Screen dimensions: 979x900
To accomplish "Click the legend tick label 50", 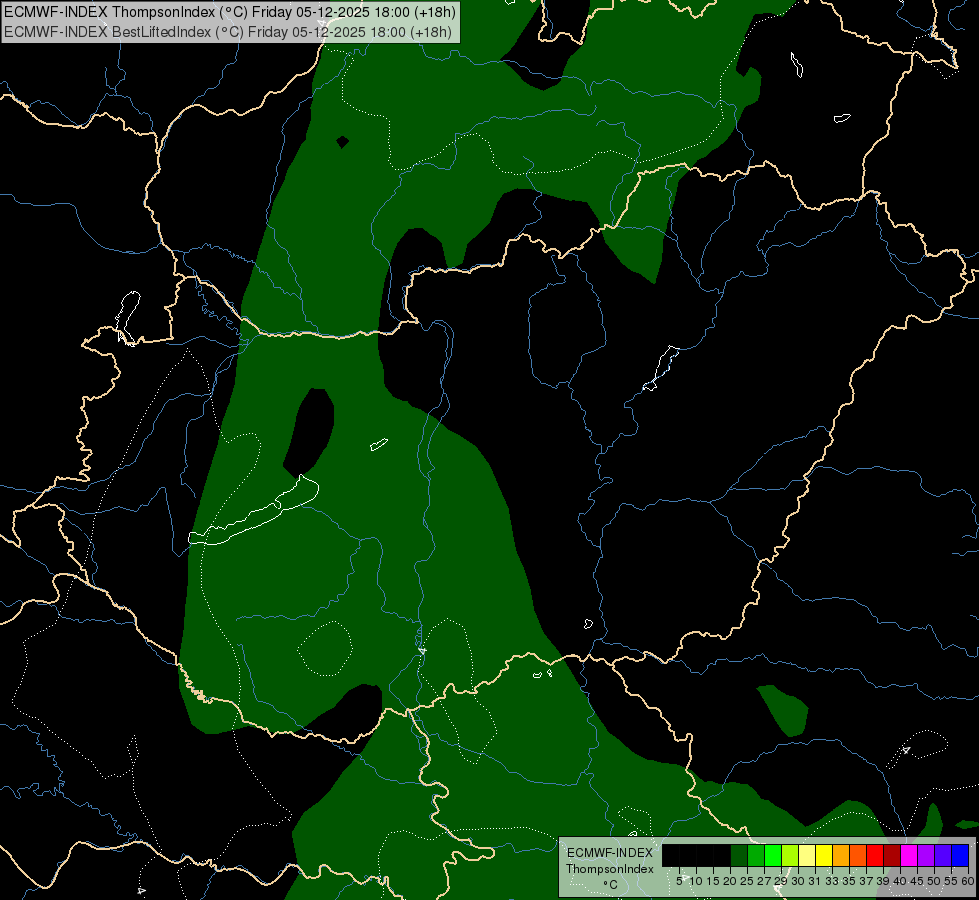I will click(x=934, y=881).
